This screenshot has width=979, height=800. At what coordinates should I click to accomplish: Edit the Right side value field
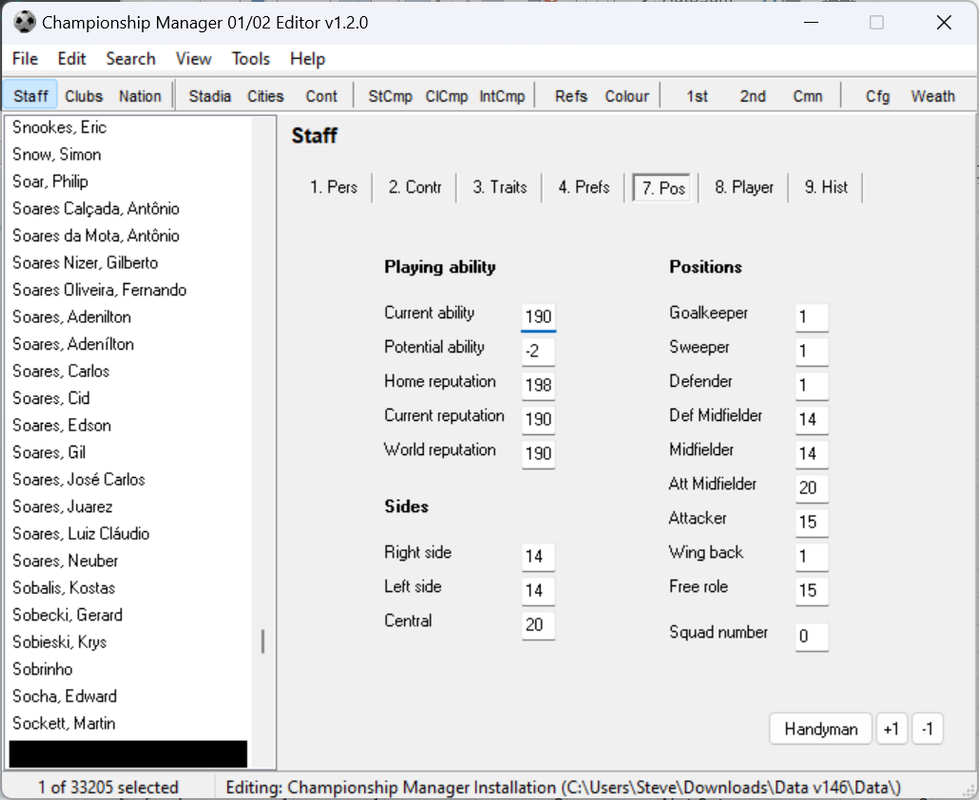coord(538,556)
